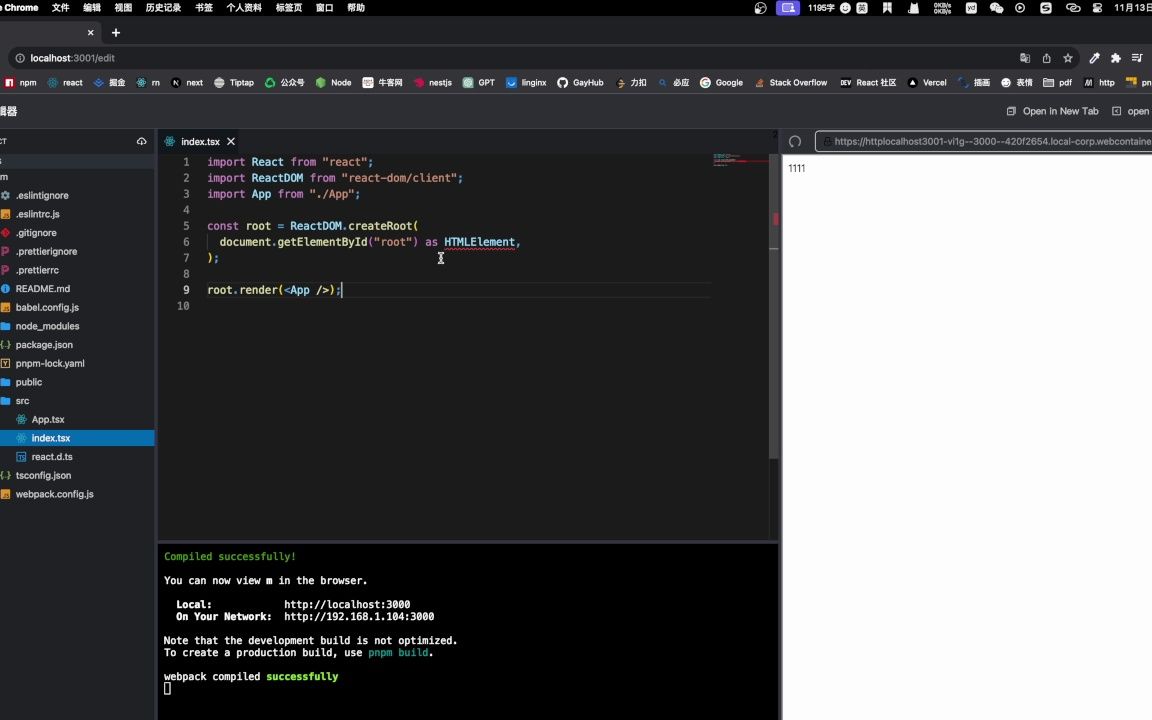The height and width of the screenshot is (720, 1152).
Task: Open the npm bookmark
Action: [21, 82]
